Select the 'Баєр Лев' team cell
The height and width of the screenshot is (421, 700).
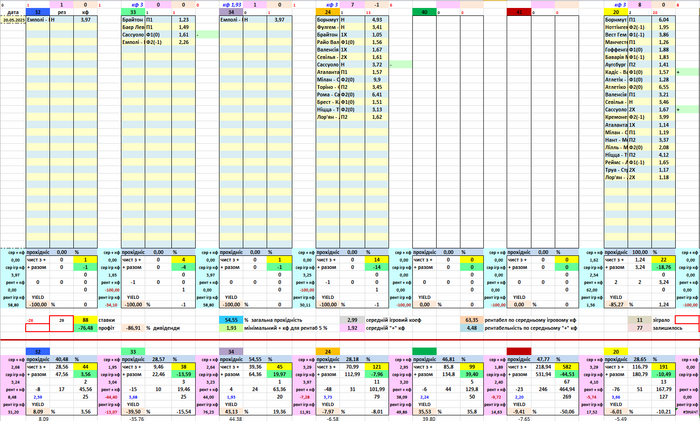tap(133, 27)
